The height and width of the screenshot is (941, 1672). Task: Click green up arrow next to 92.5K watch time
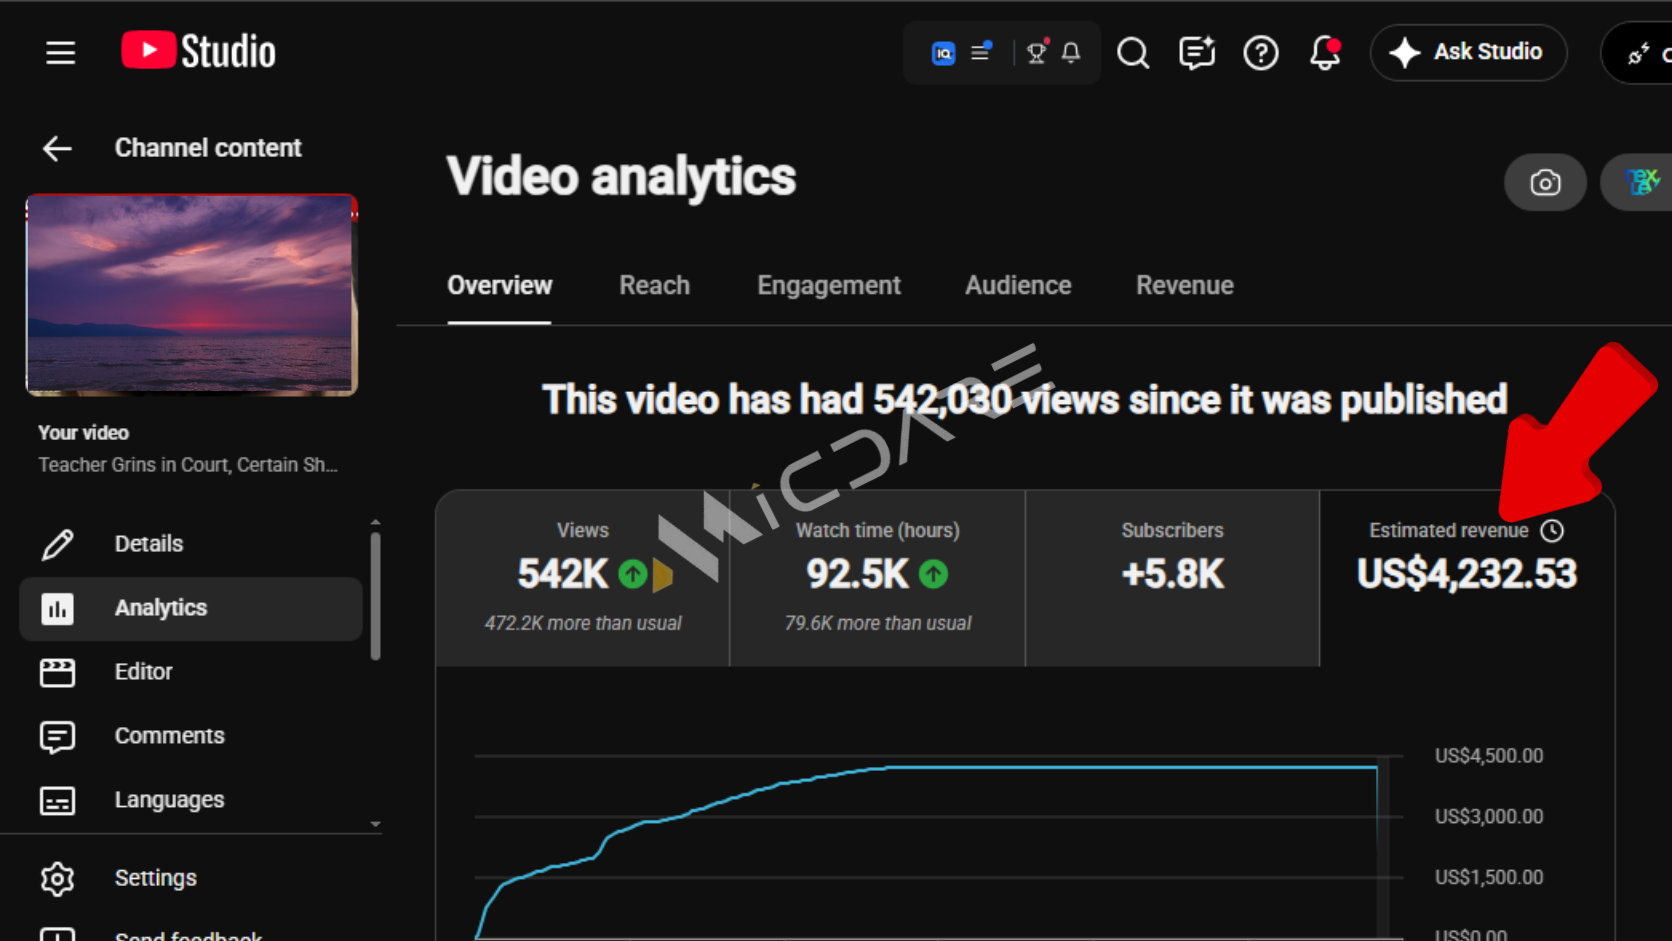click(933, 574)
